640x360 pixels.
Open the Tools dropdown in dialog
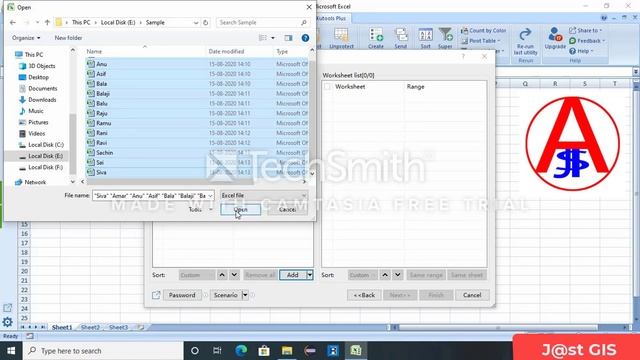point(200,209)
